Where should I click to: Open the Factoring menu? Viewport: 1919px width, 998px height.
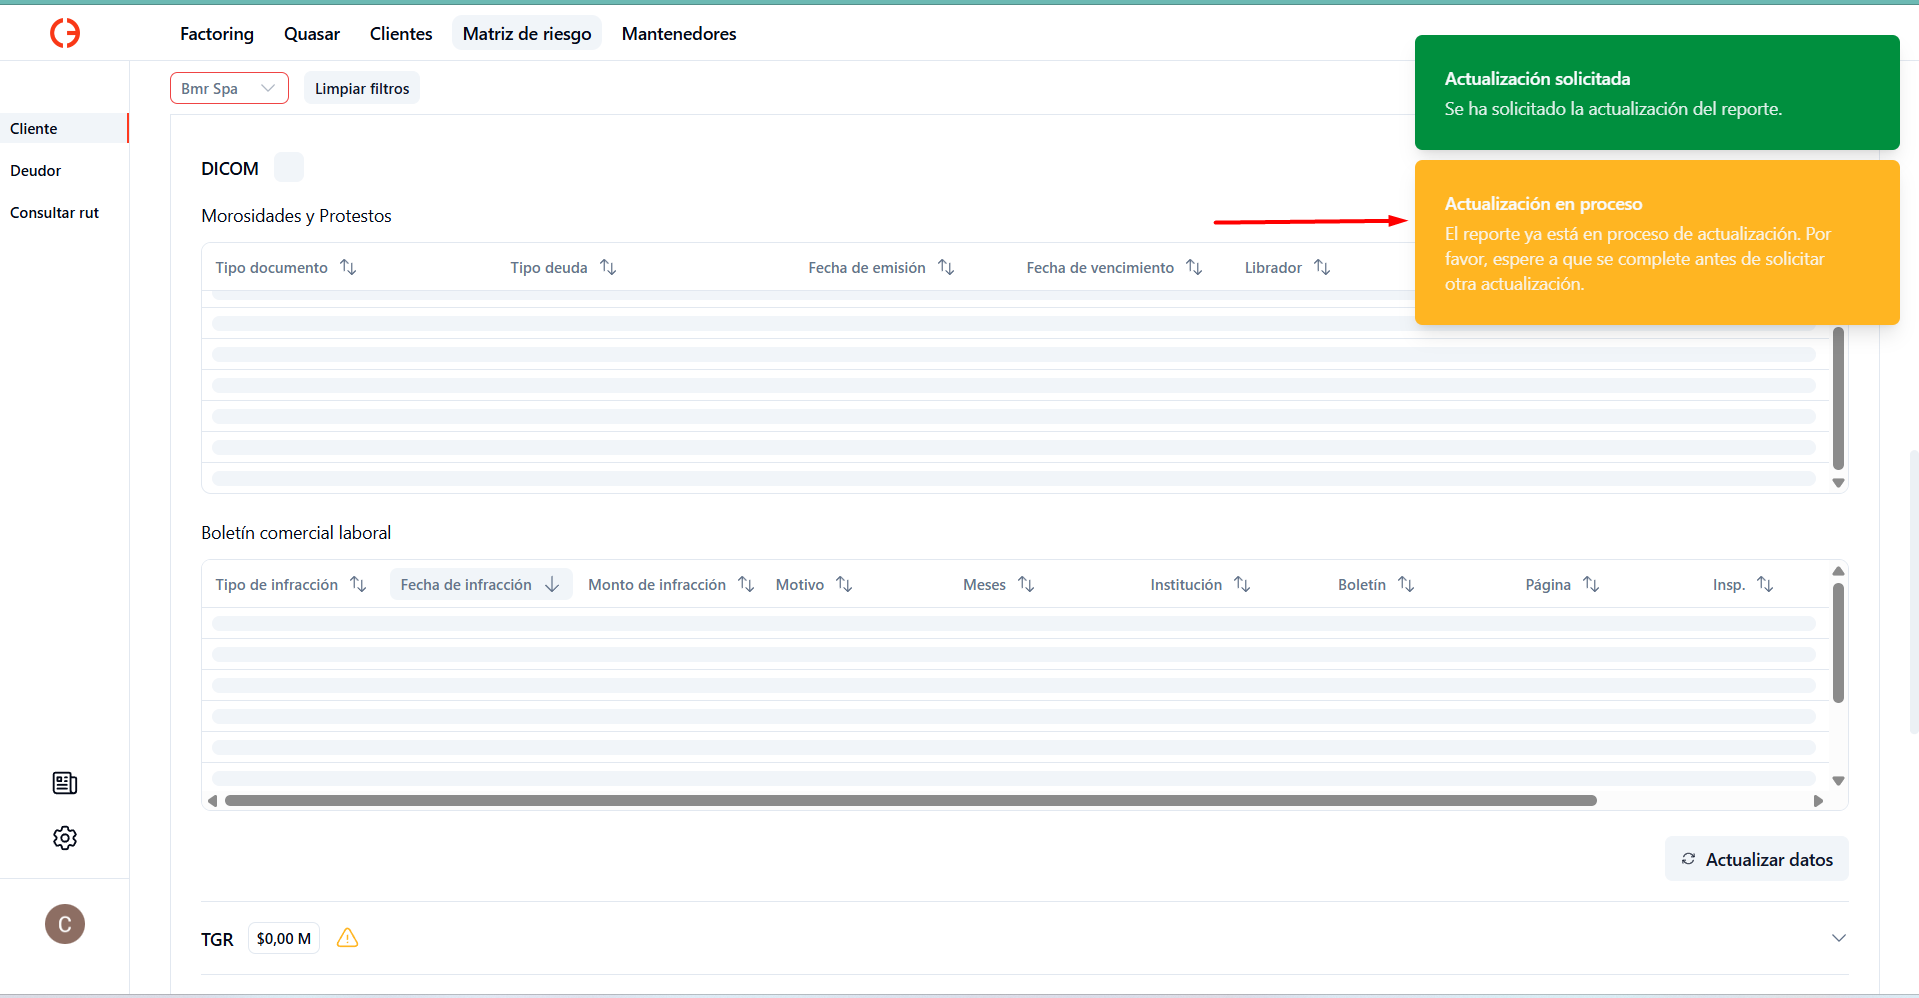coord(217,34)
